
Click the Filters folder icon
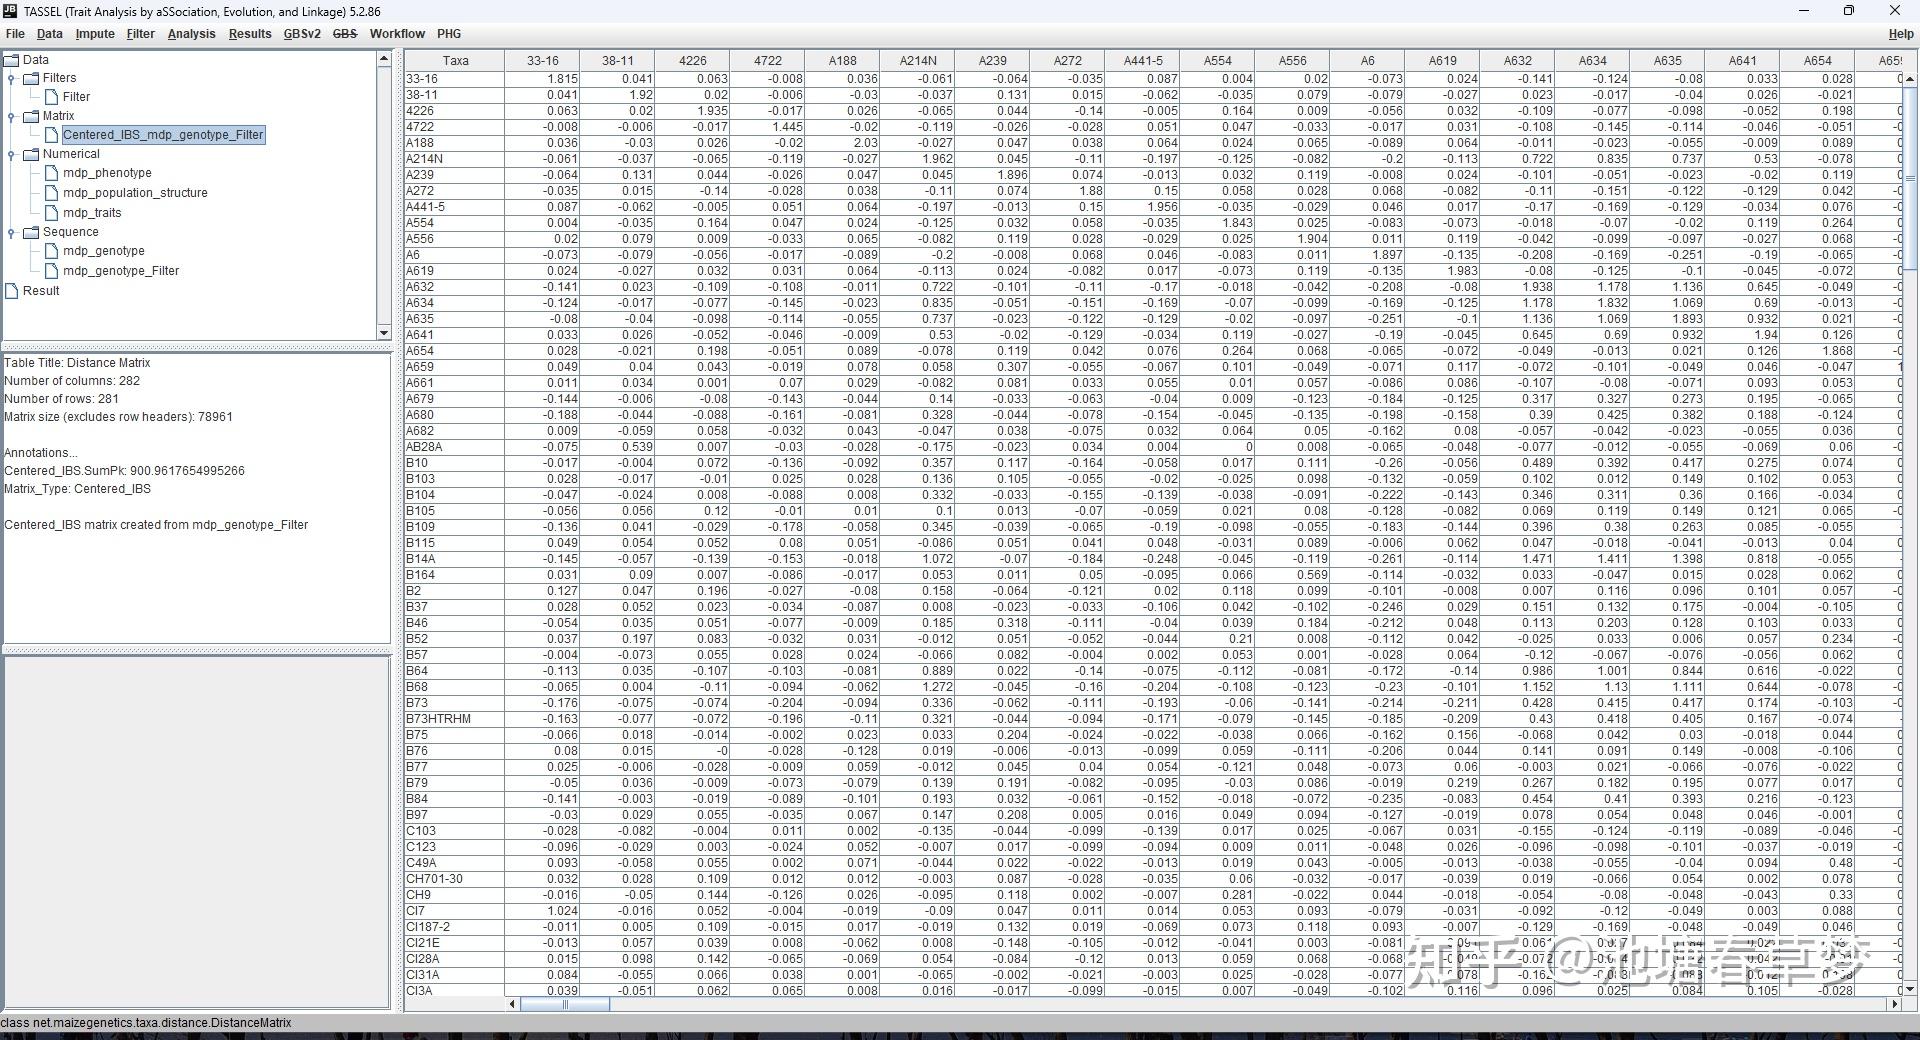pos(31,78)
